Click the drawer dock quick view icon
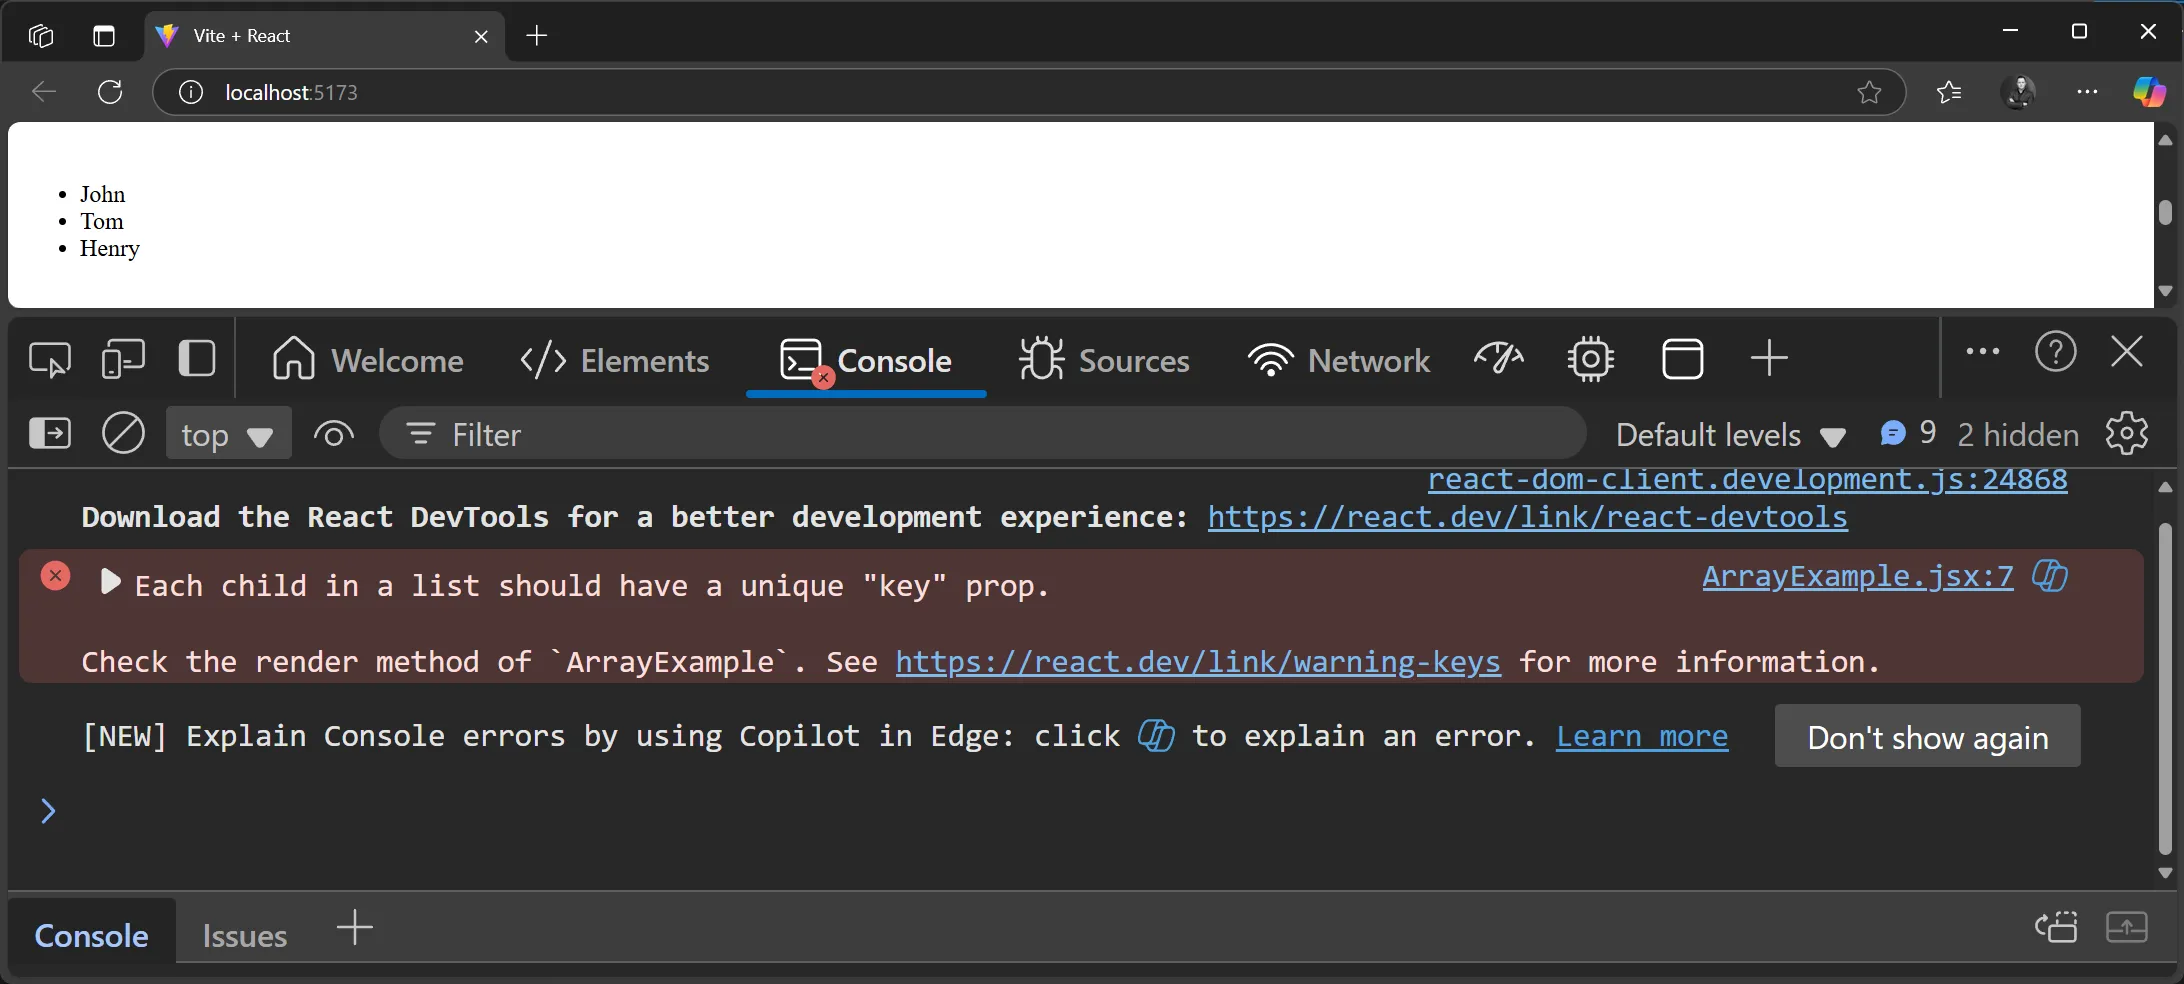Image resolution: width=2184 pixels, height=984 pixels. [2056, 928]
